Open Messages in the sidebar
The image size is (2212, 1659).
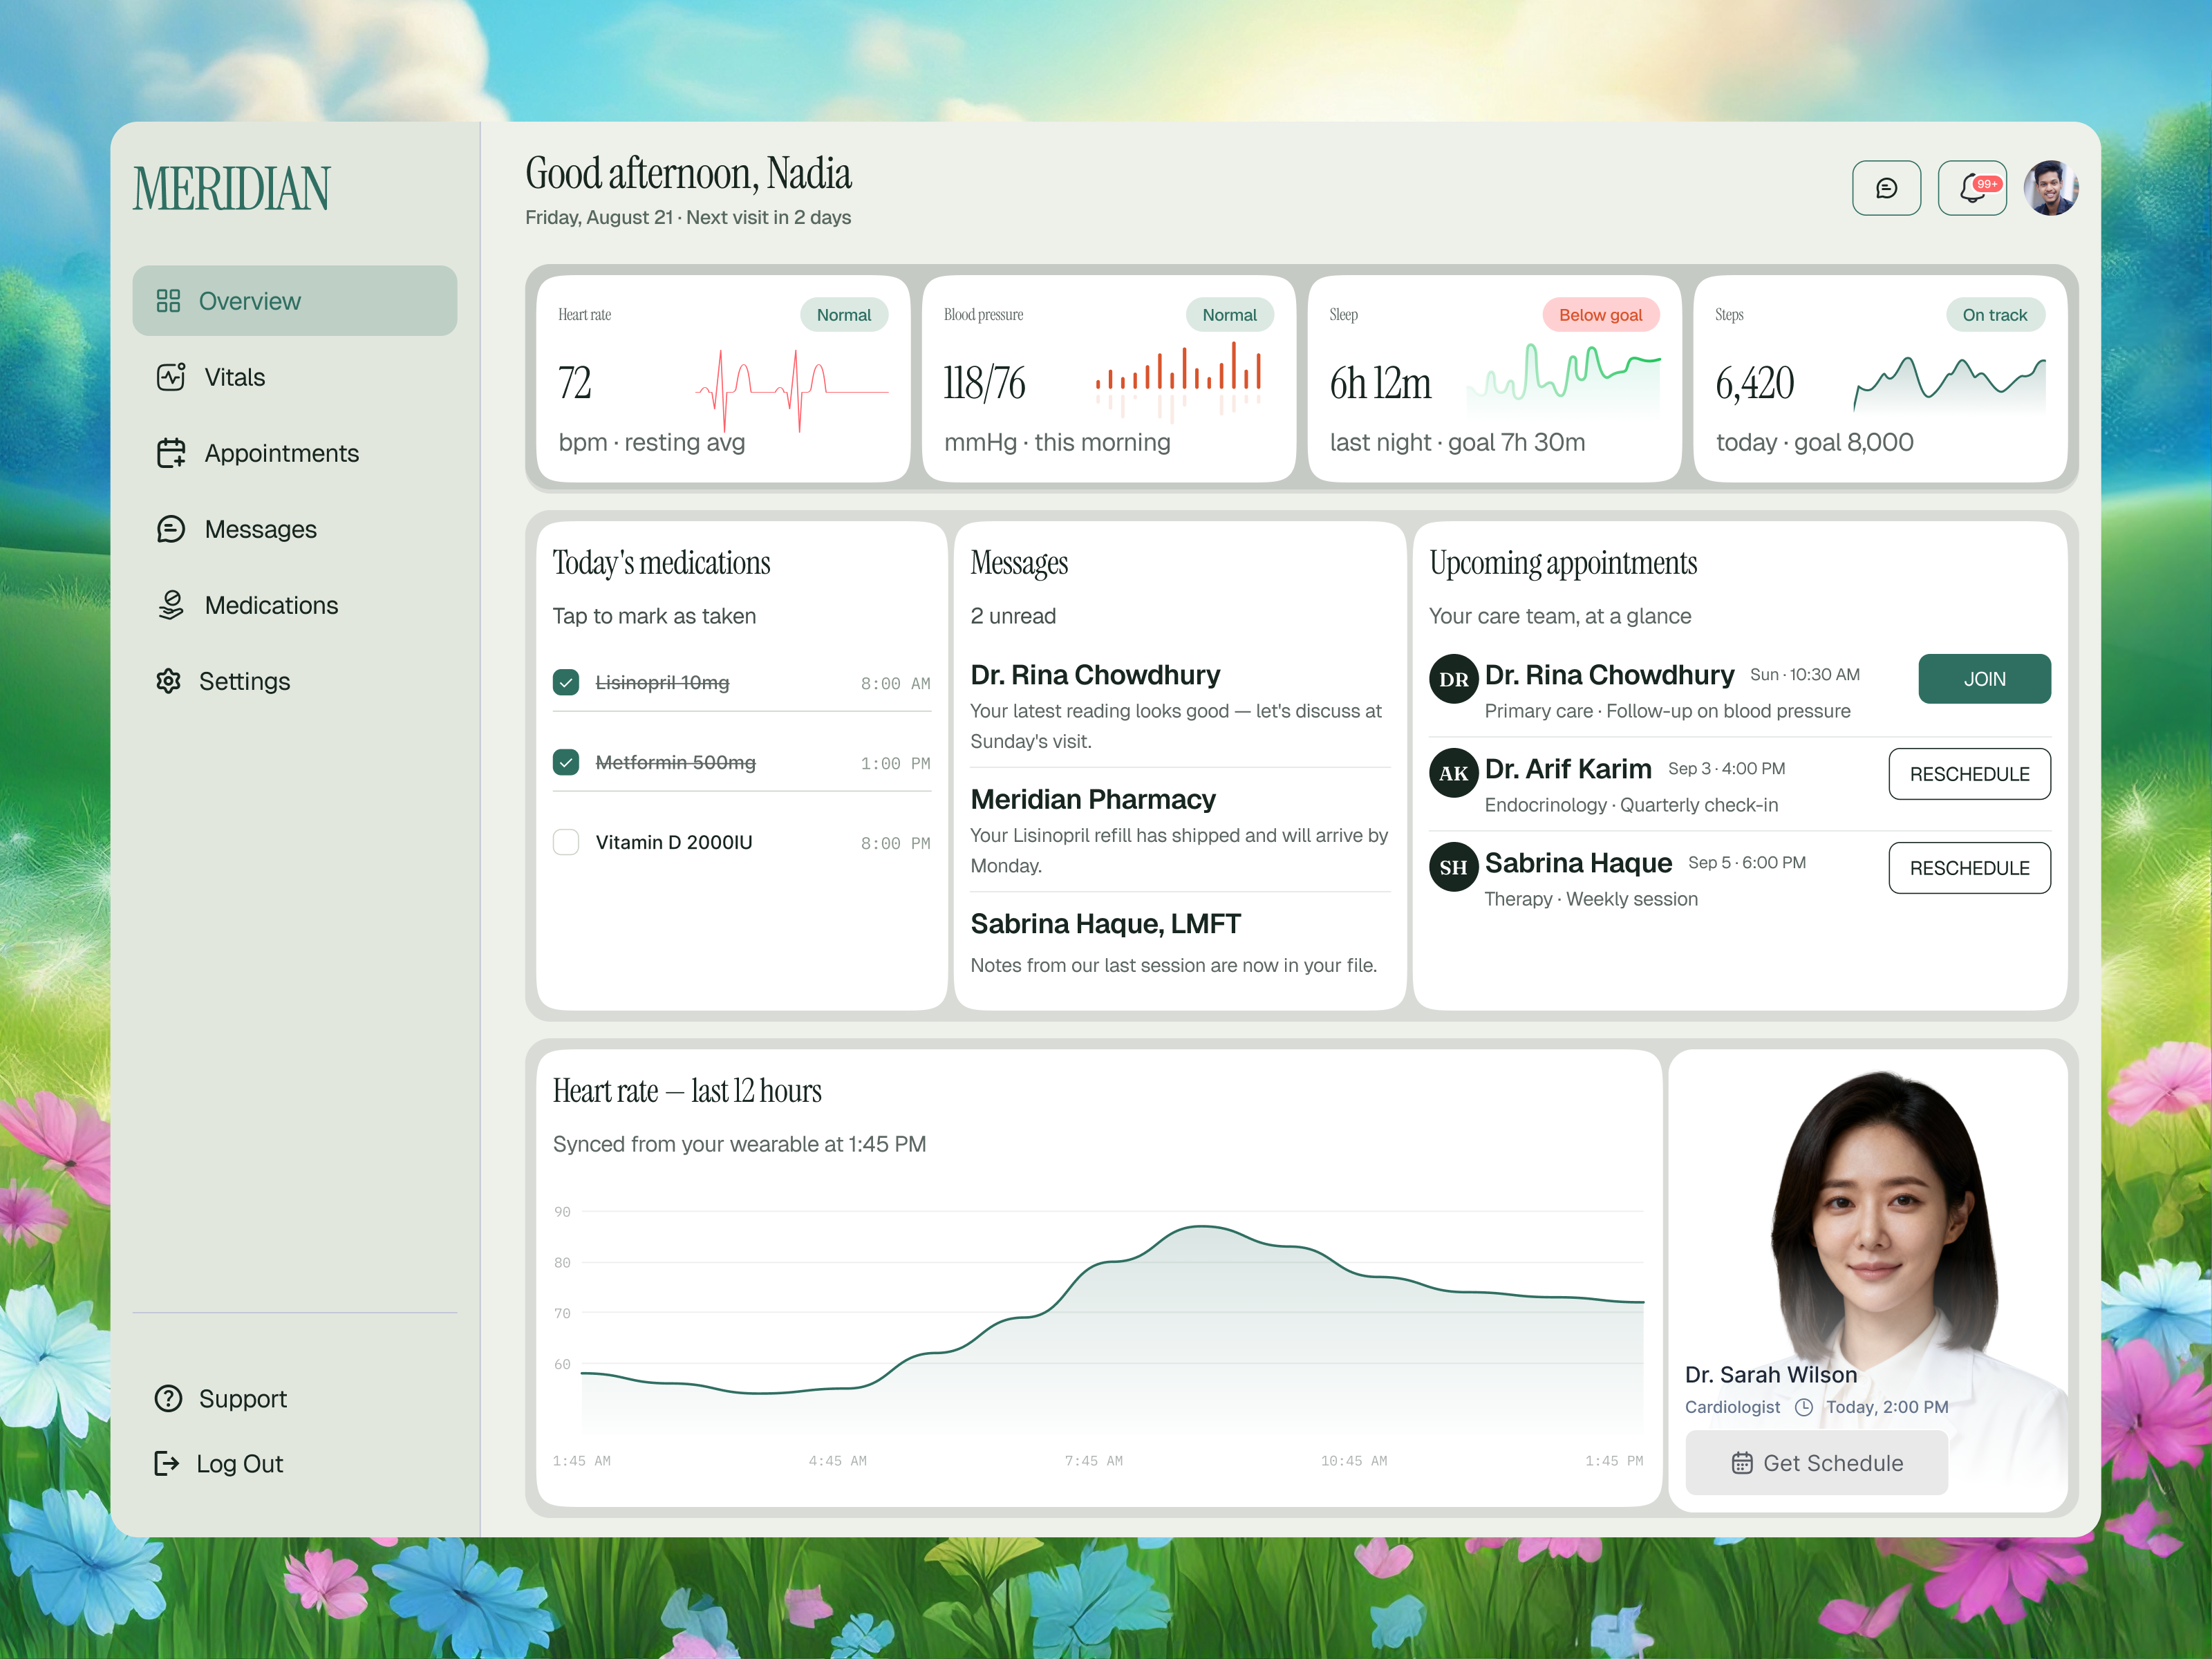[295, 529]
